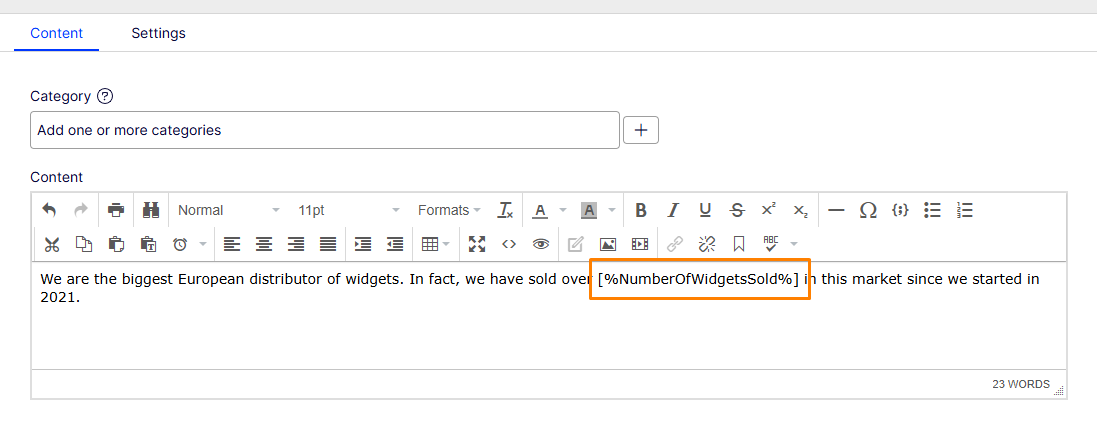Toggle the preview eye icon

pyautogui.click(x=541, y=244)
